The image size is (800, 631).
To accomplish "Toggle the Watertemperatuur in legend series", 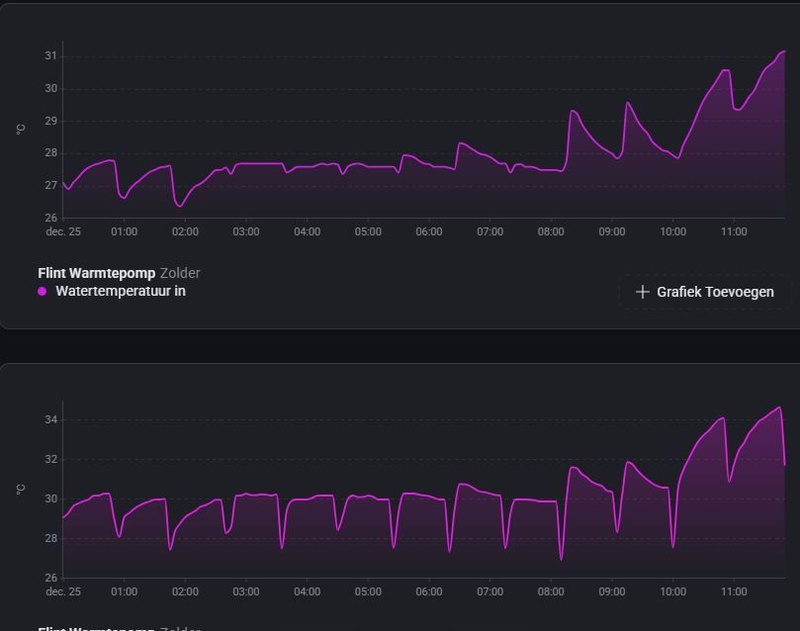I will tap(120, 291).
